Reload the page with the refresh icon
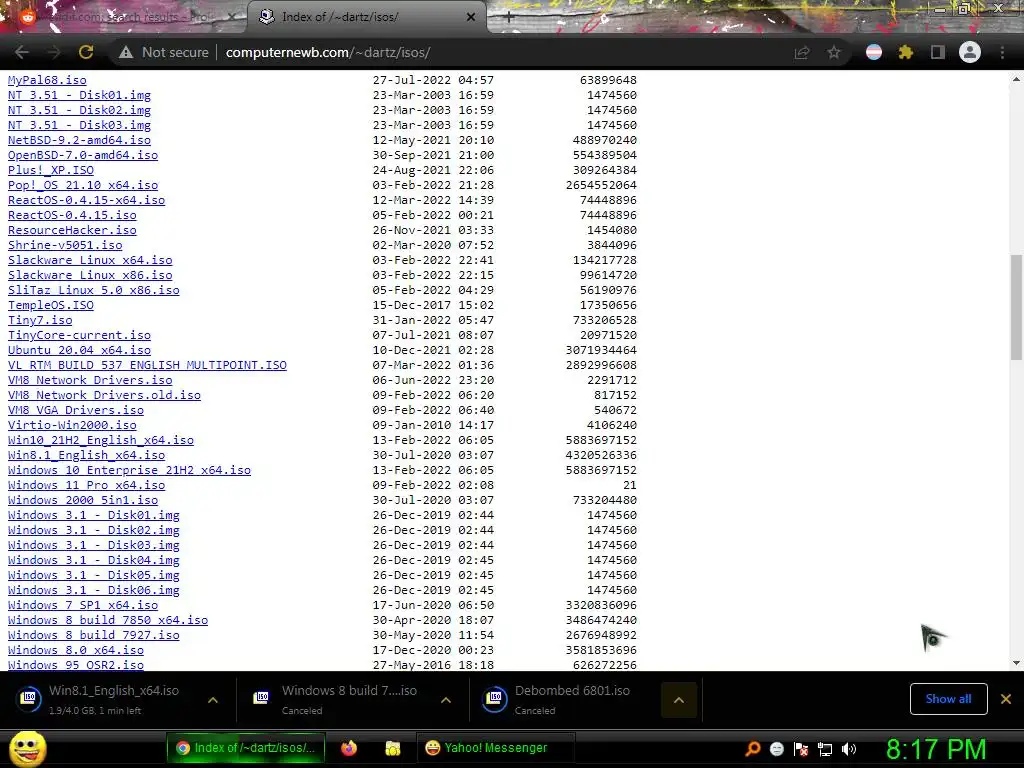 pos(86,52)
